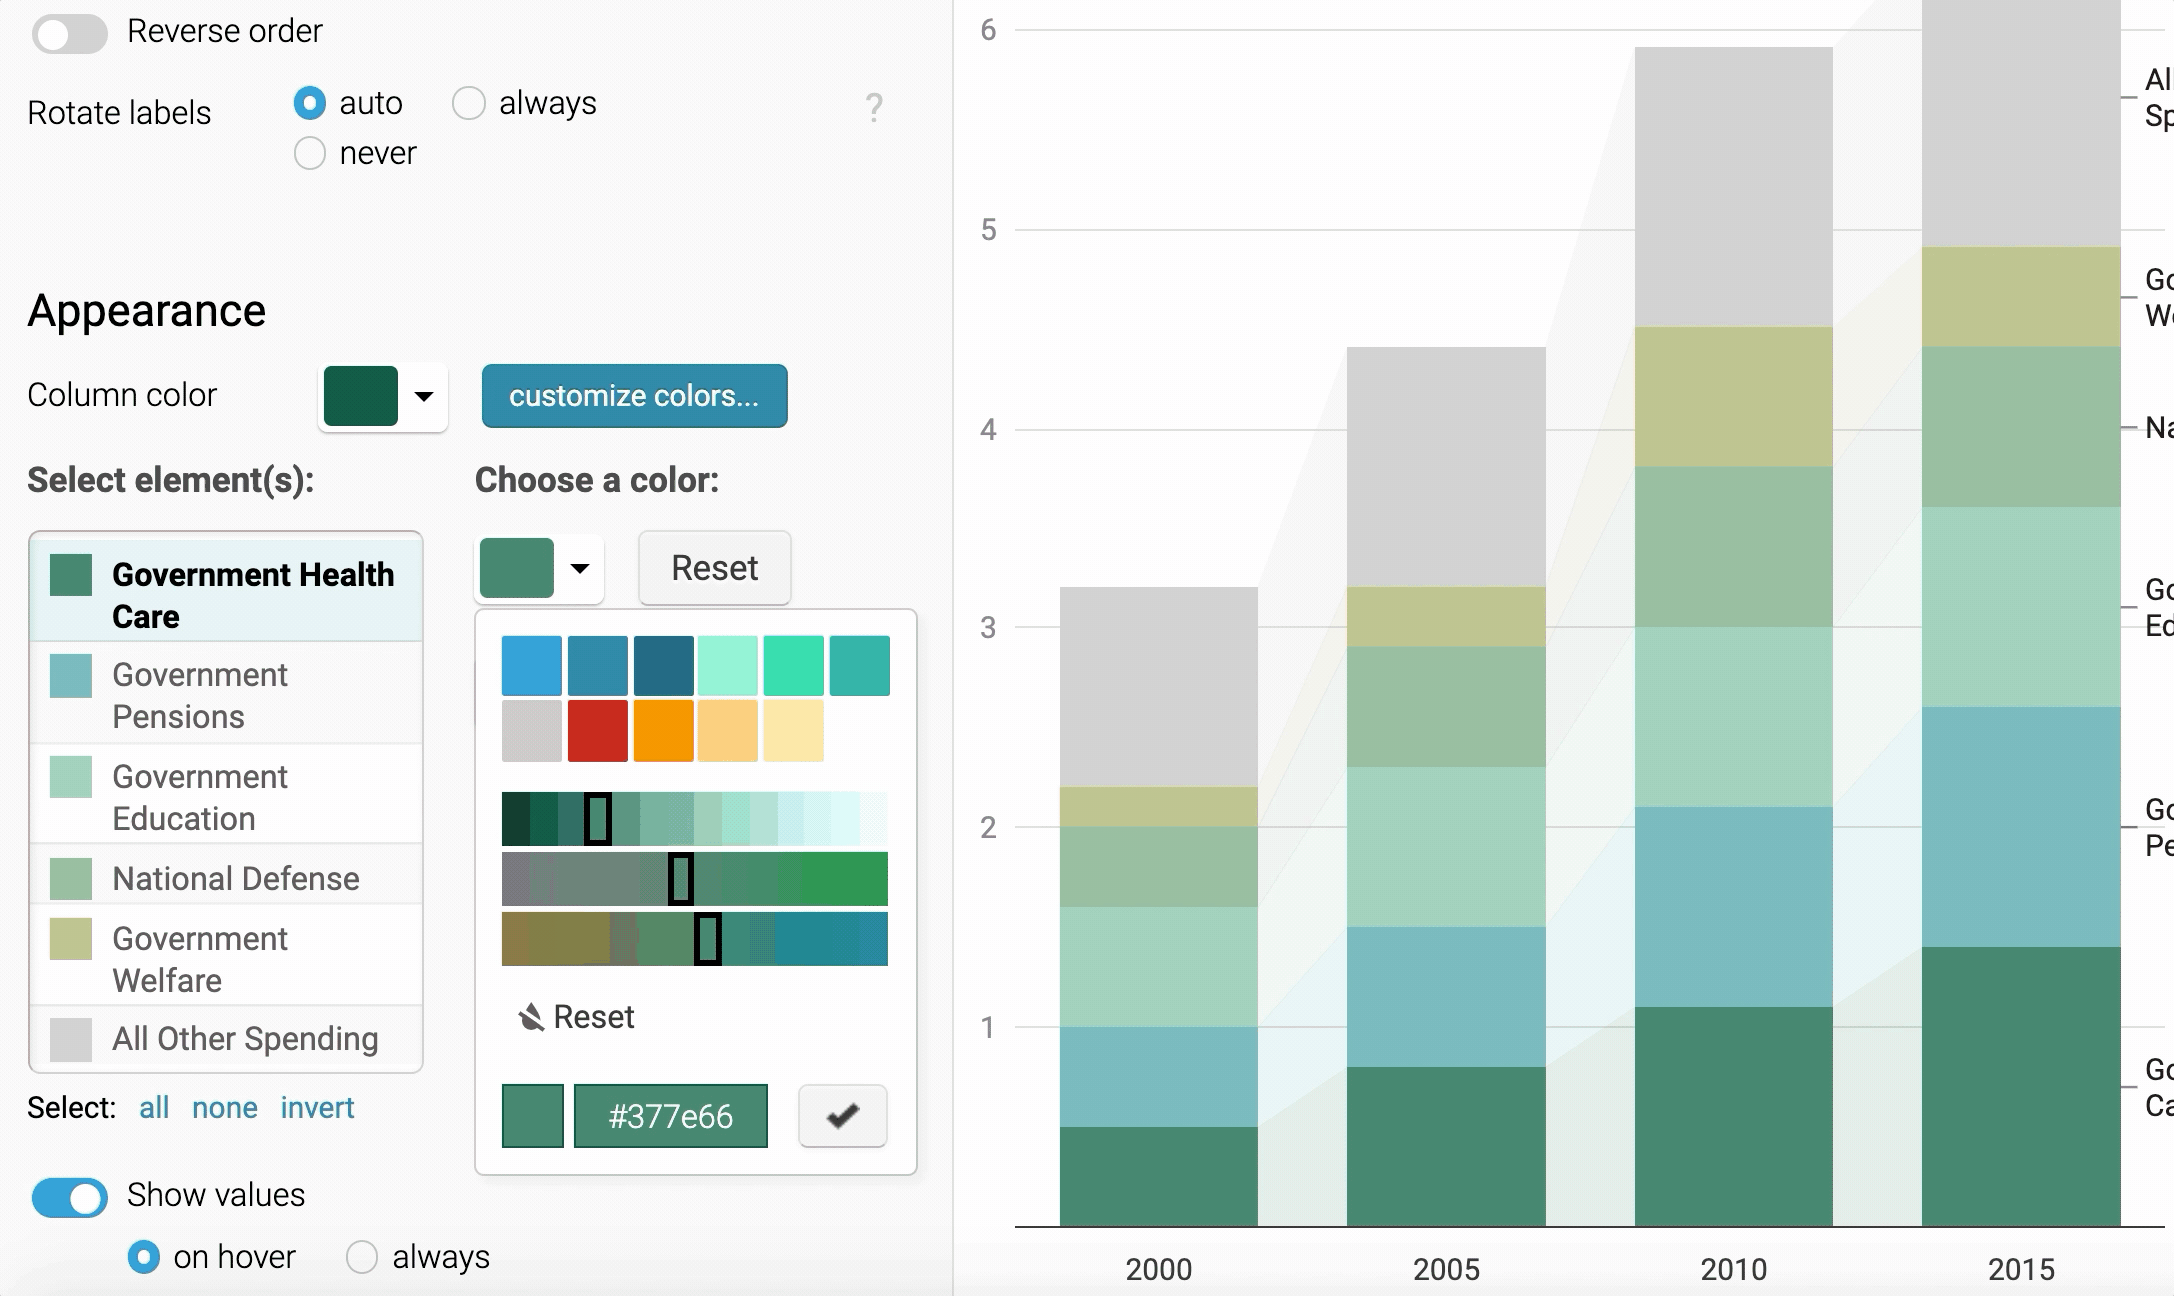Click the Reset button next to color dropdown
The width and height of the screenshot is (2174, 1296).
click(714, 568)
